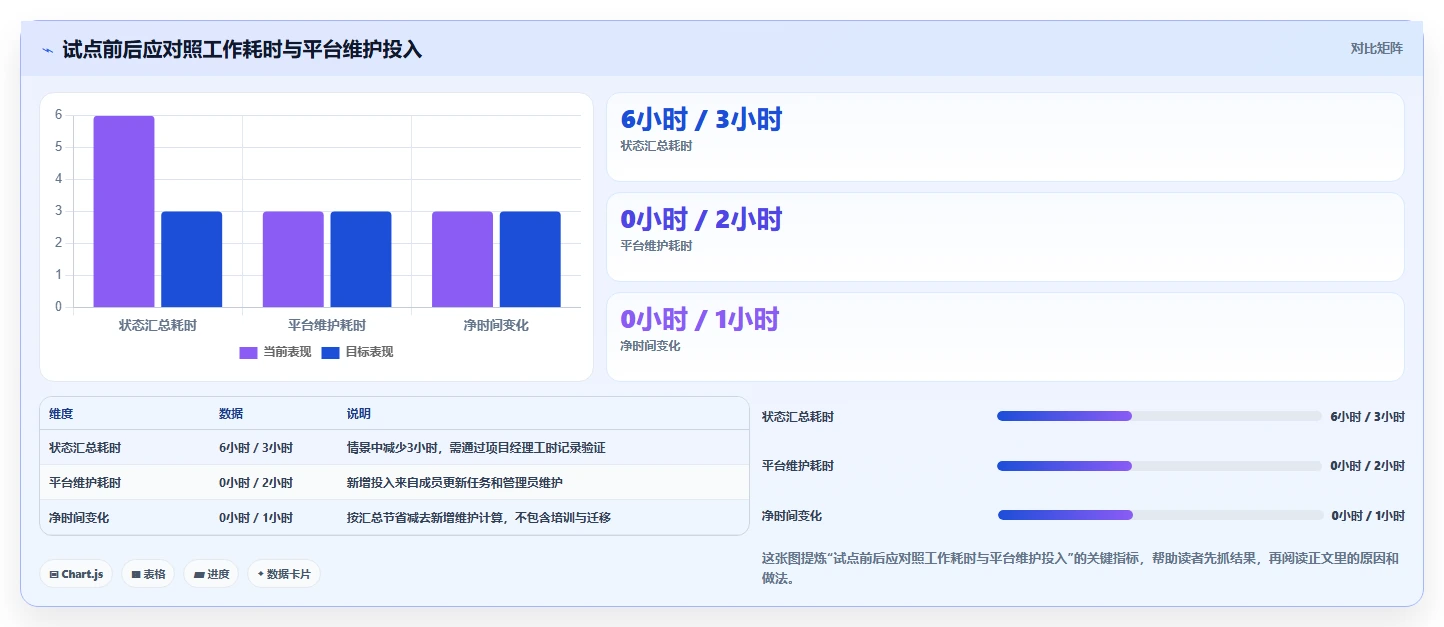Viewport: 1444px width, 627px height.
Task: Click progress value 6小时 / 3小时 at right
Action: pyautogui.click(x=1367, y=417)
